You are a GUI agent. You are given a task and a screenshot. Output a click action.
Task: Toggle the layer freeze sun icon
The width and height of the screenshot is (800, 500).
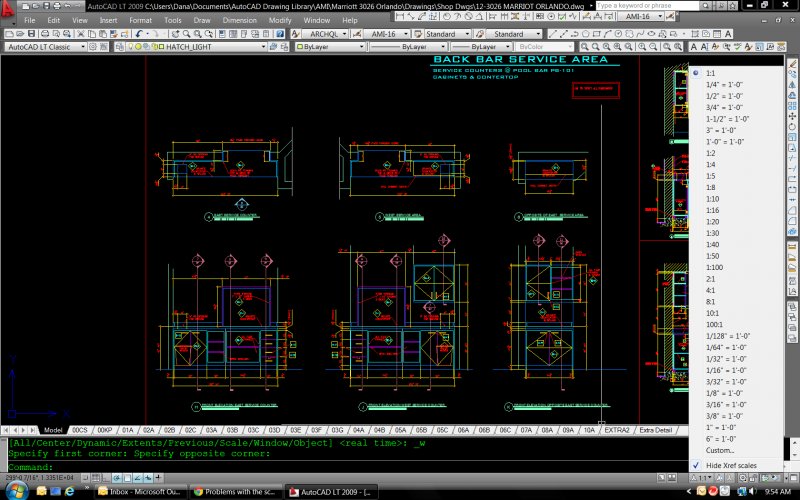[x=138, y=47]
